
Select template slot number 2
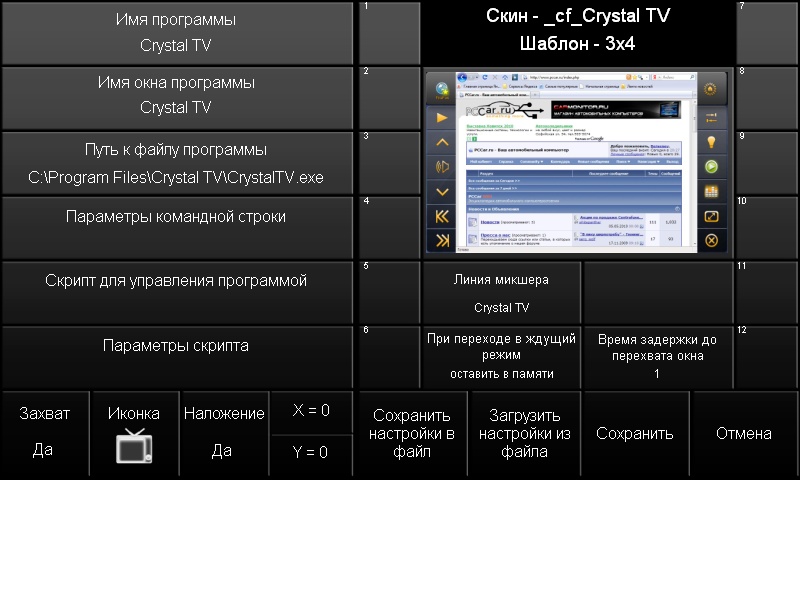(x=389, y=97)
